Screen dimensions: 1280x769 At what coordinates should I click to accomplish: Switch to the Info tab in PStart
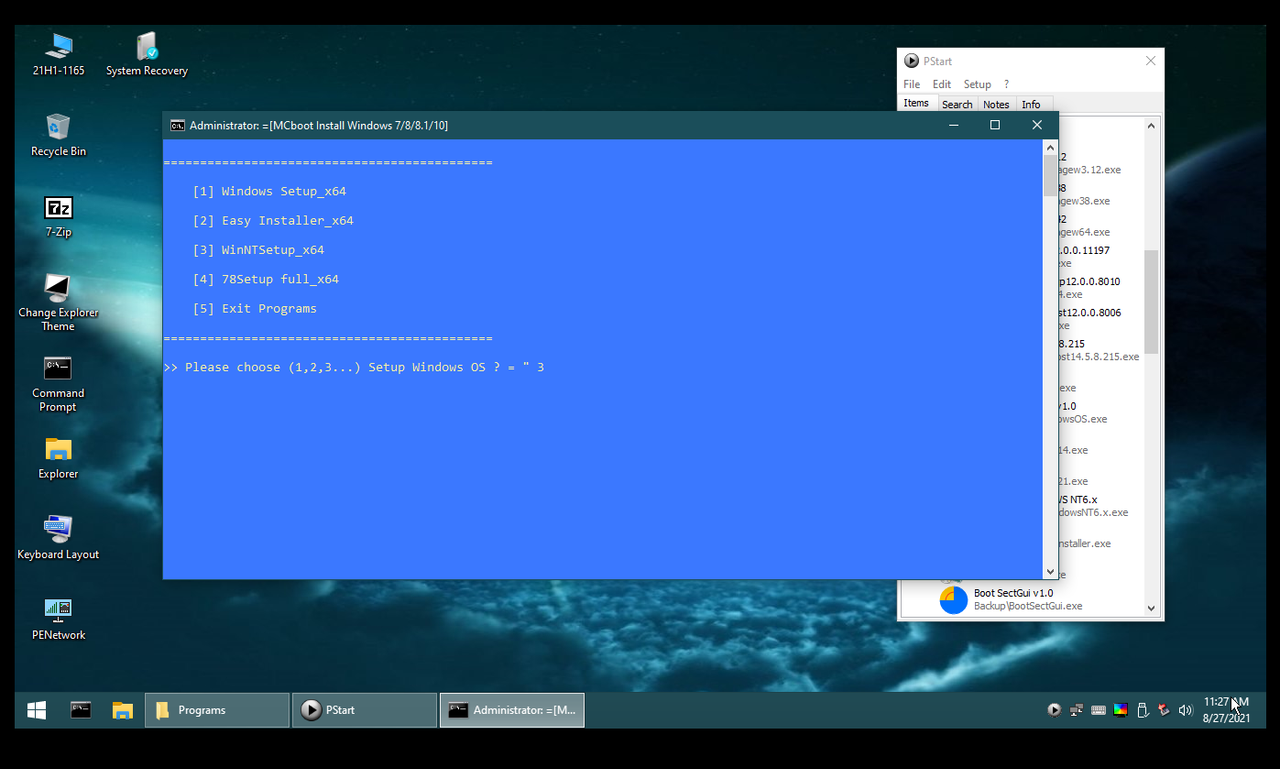[x=1031, y=104]
